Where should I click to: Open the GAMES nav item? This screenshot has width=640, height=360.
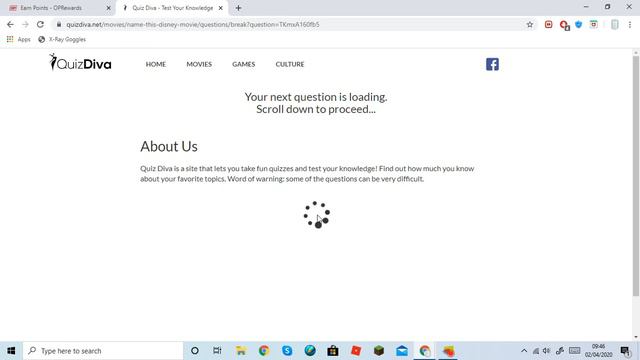point(243,64)
